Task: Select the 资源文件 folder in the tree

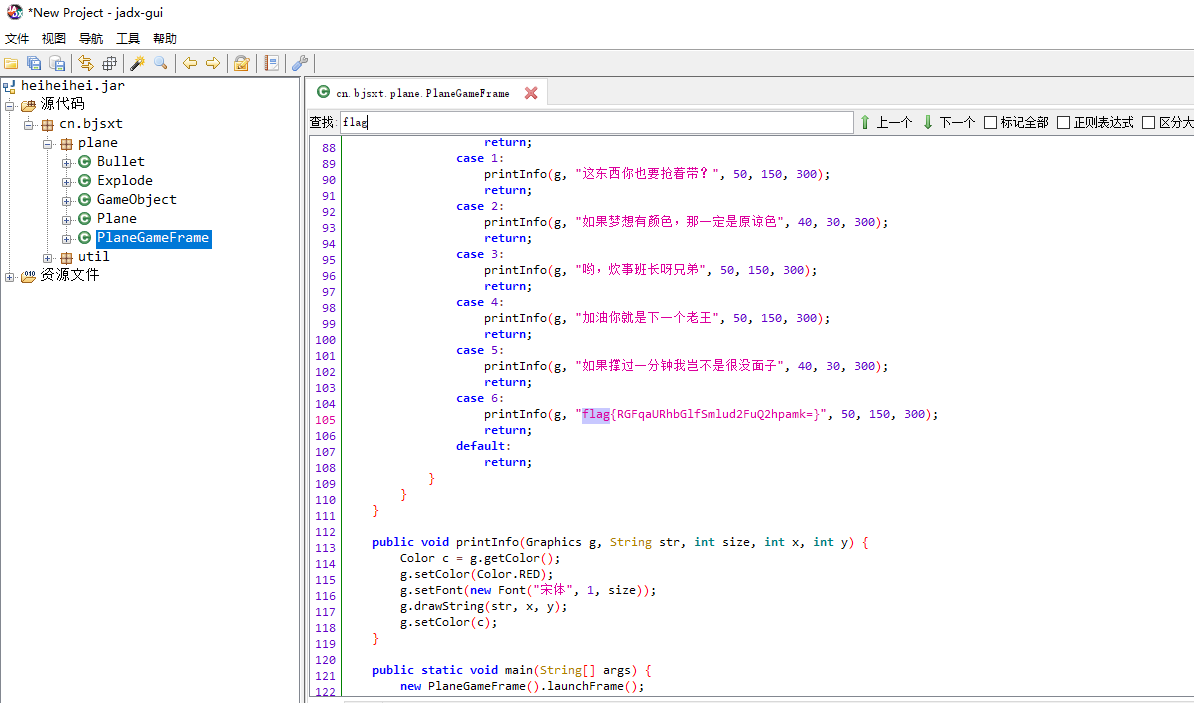Action: [x=69, y=275]
